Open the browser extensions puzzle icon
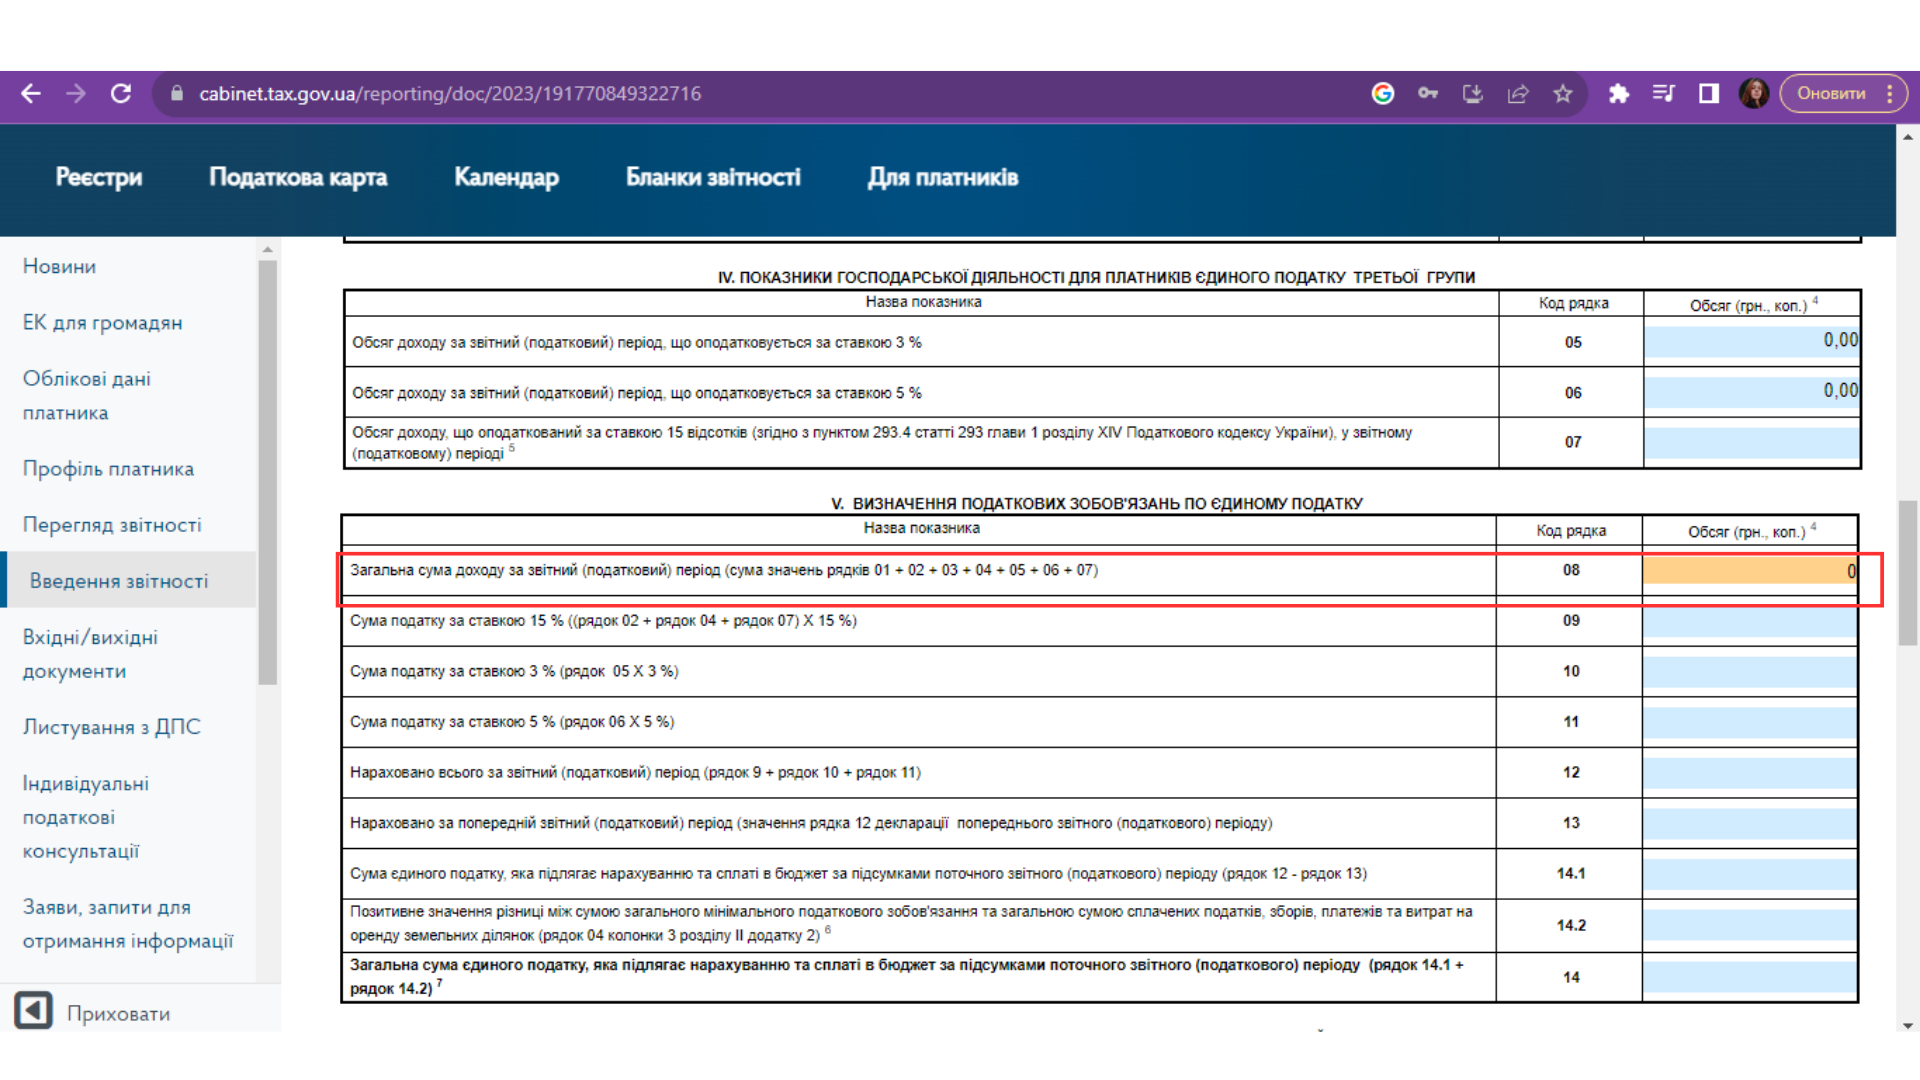 [1619, 94]
